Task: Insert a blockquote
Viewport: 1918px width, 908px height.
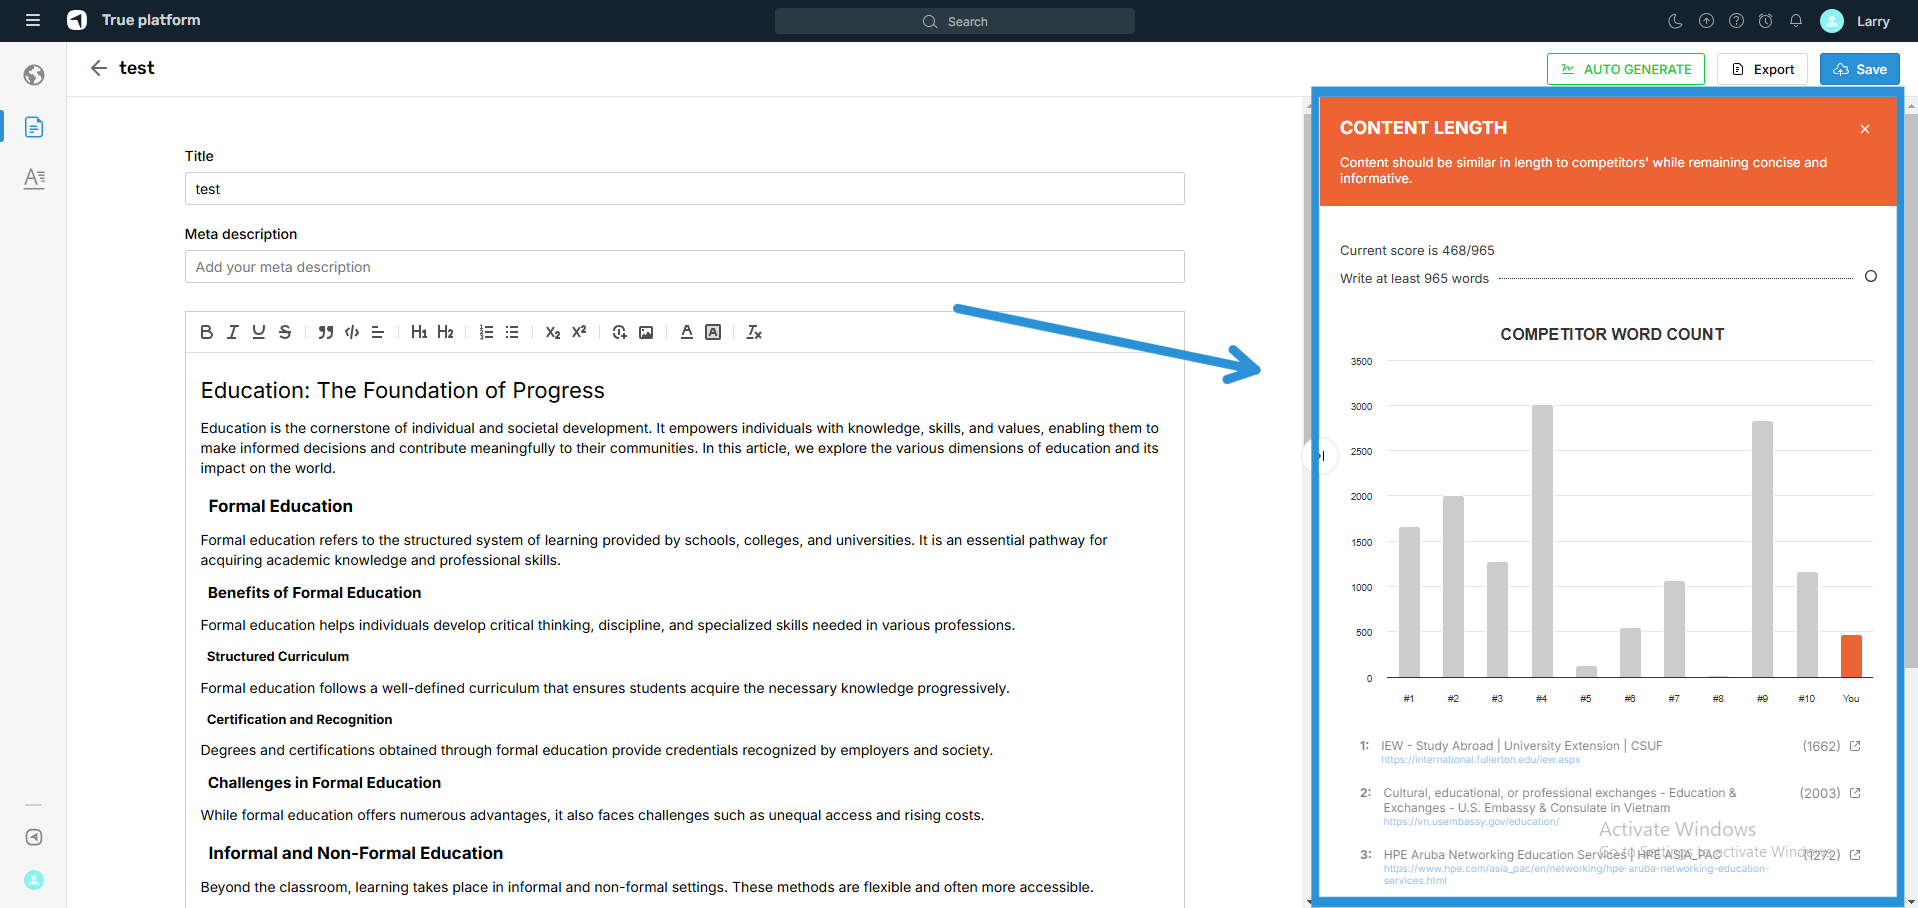Action: point(325,332)
